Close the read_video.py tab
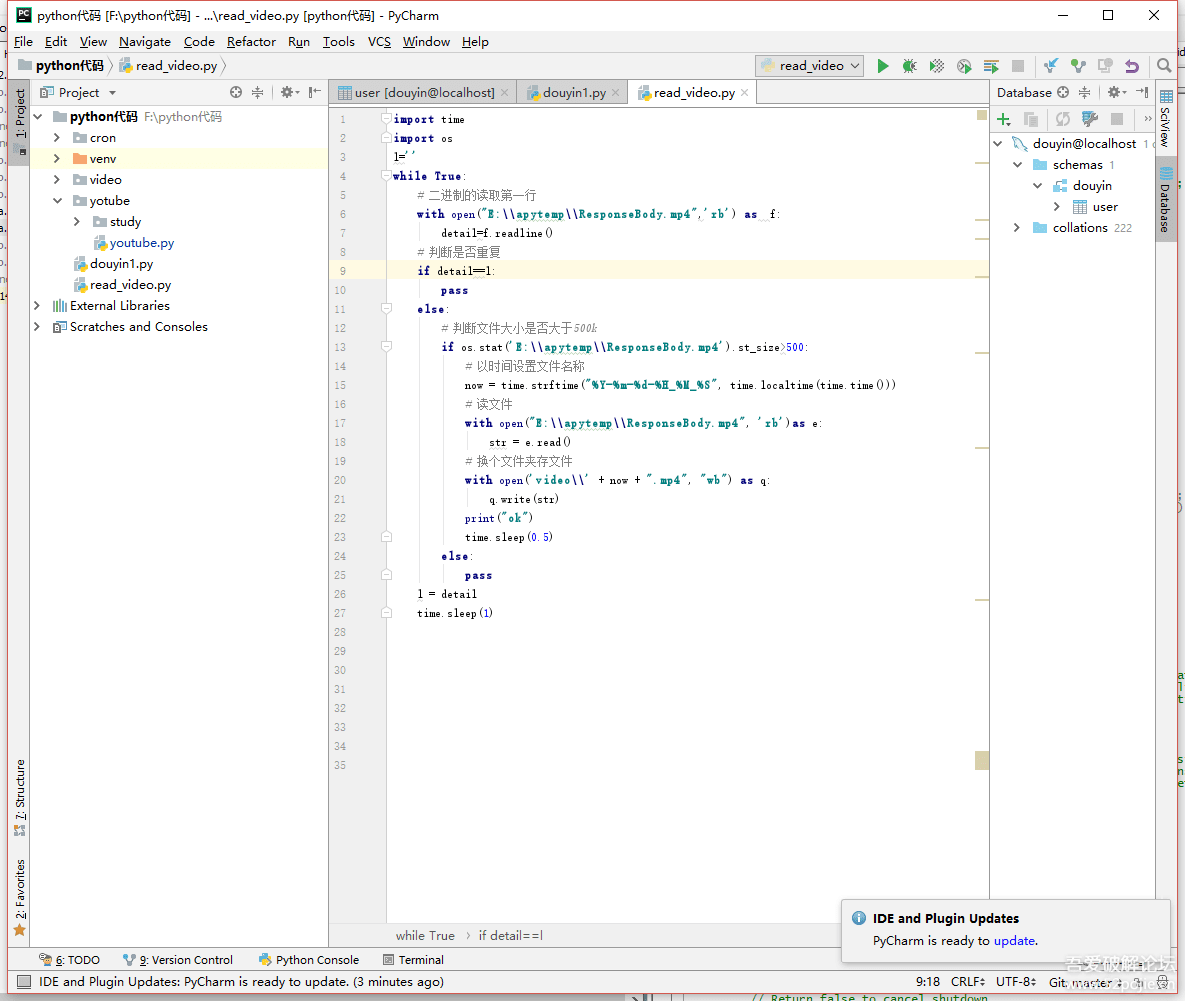The width and height of the screenshot is (1185, 1001). (744, 92)
